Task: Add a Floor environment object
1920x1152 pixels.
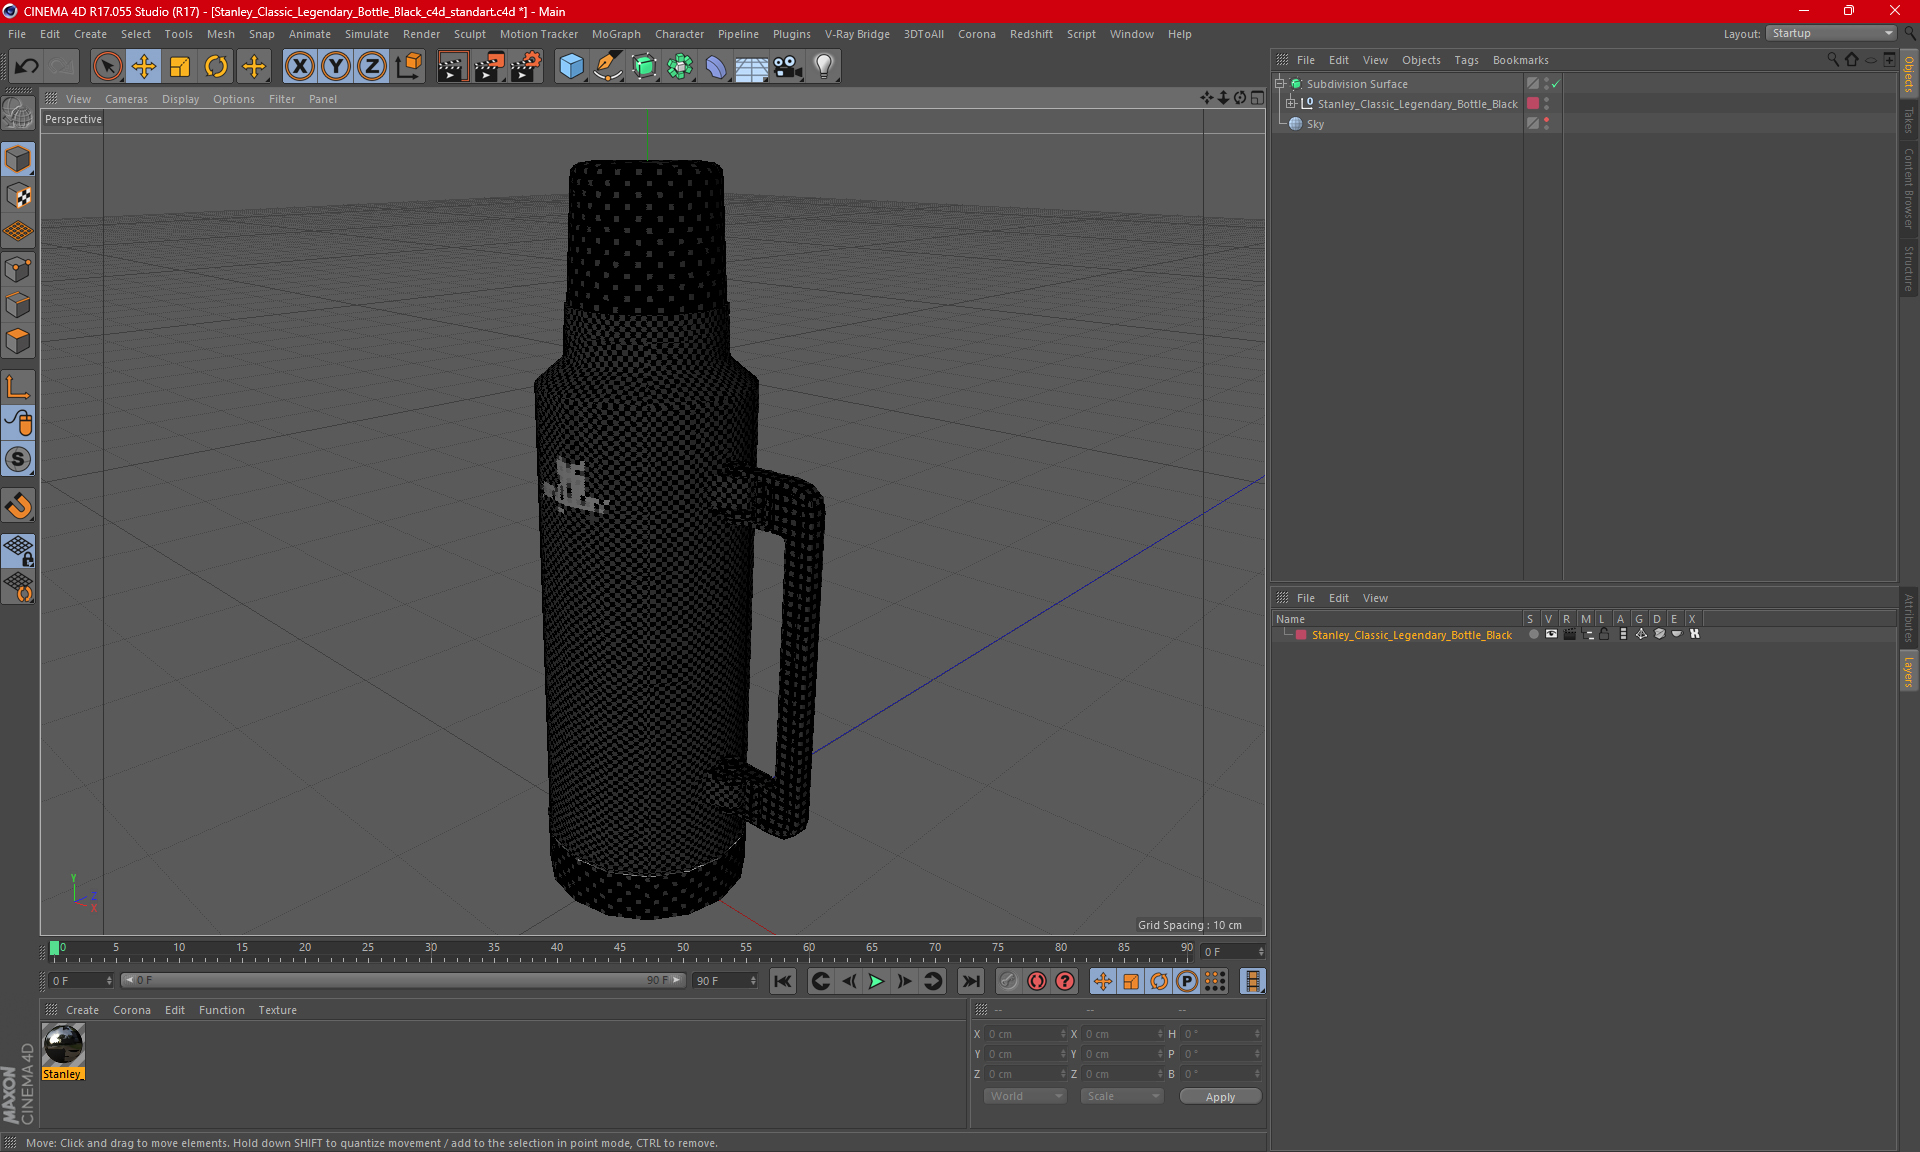Action: pos(752,67)
